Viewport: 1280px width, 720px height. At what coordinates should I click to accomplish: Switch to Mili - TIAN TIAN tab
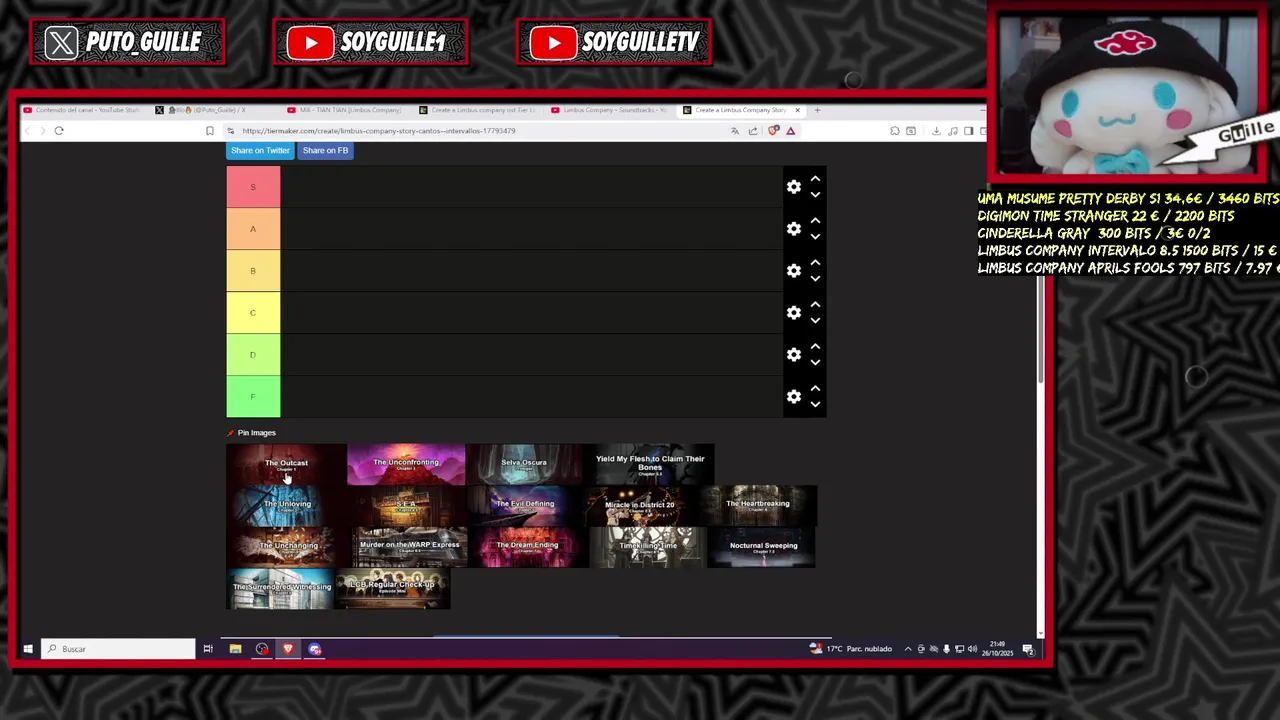pyautogui.click(x=345, y=110)
